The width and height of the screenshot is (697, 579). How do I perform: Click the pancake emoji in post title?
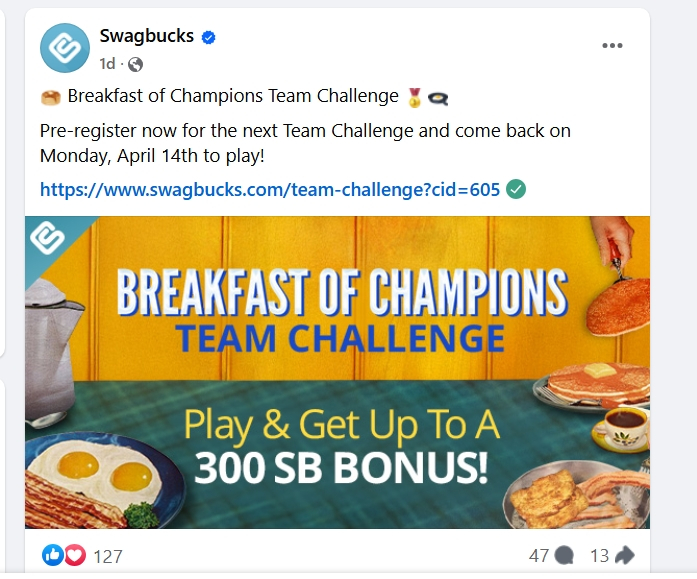click(51, 97)
